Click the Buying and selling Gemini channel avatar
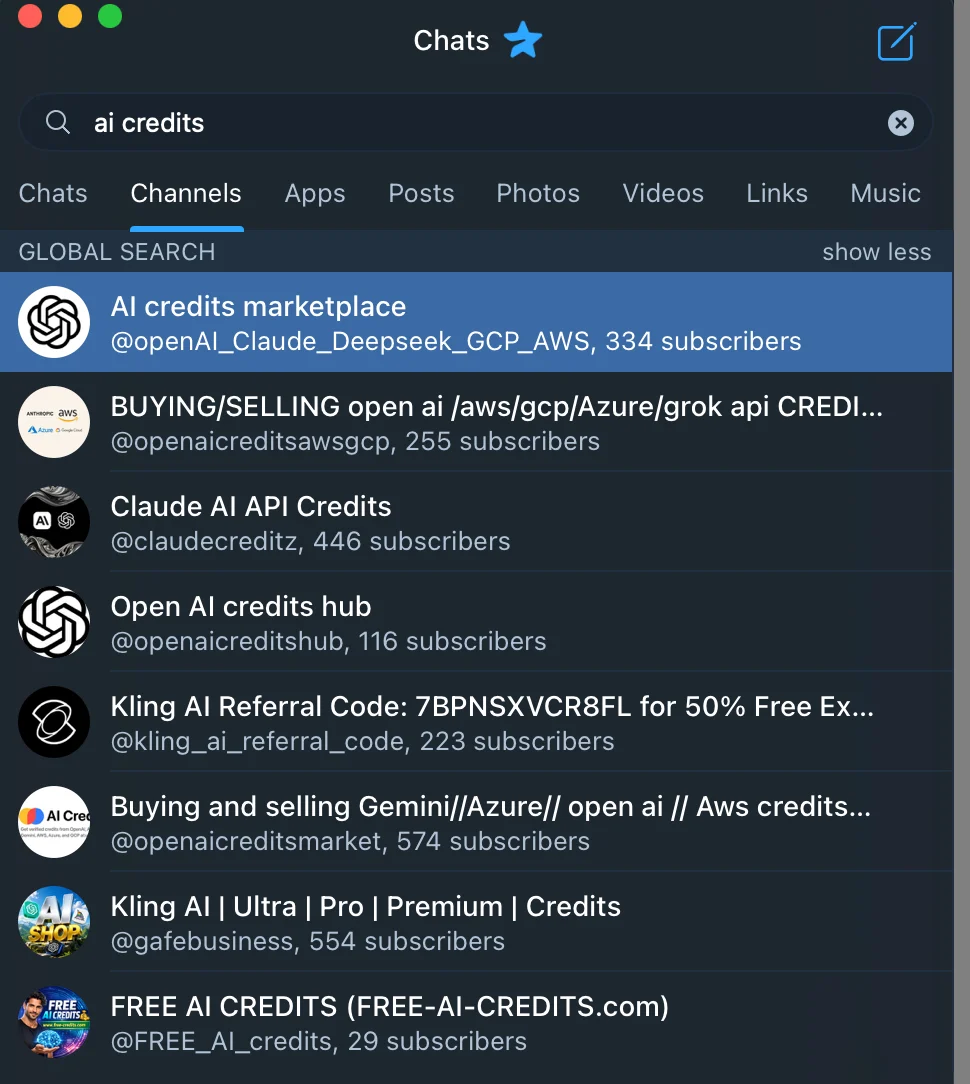The width and height of the screenshot is (970, 1084). pyautogui.click(x=54, y=822)
